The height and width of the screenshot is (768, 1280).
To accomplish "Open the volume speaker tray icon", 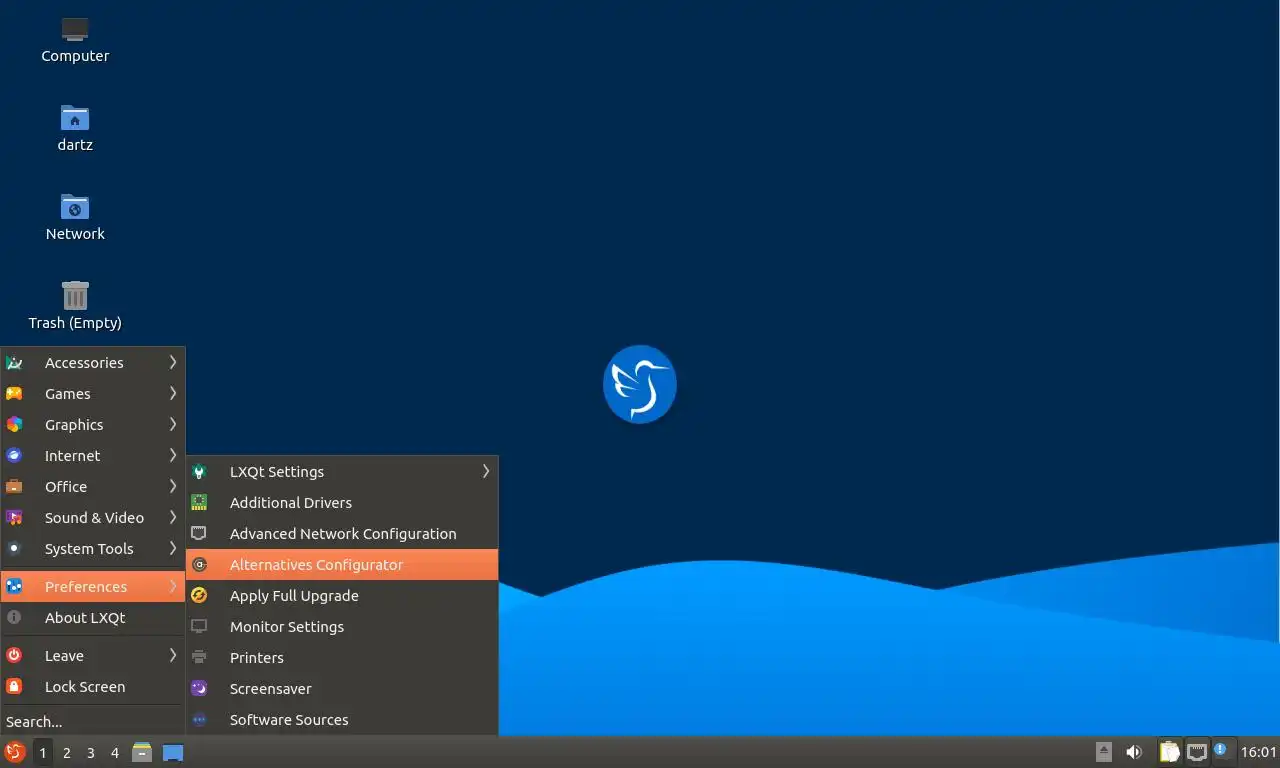I will click(x=1134, y=752).
